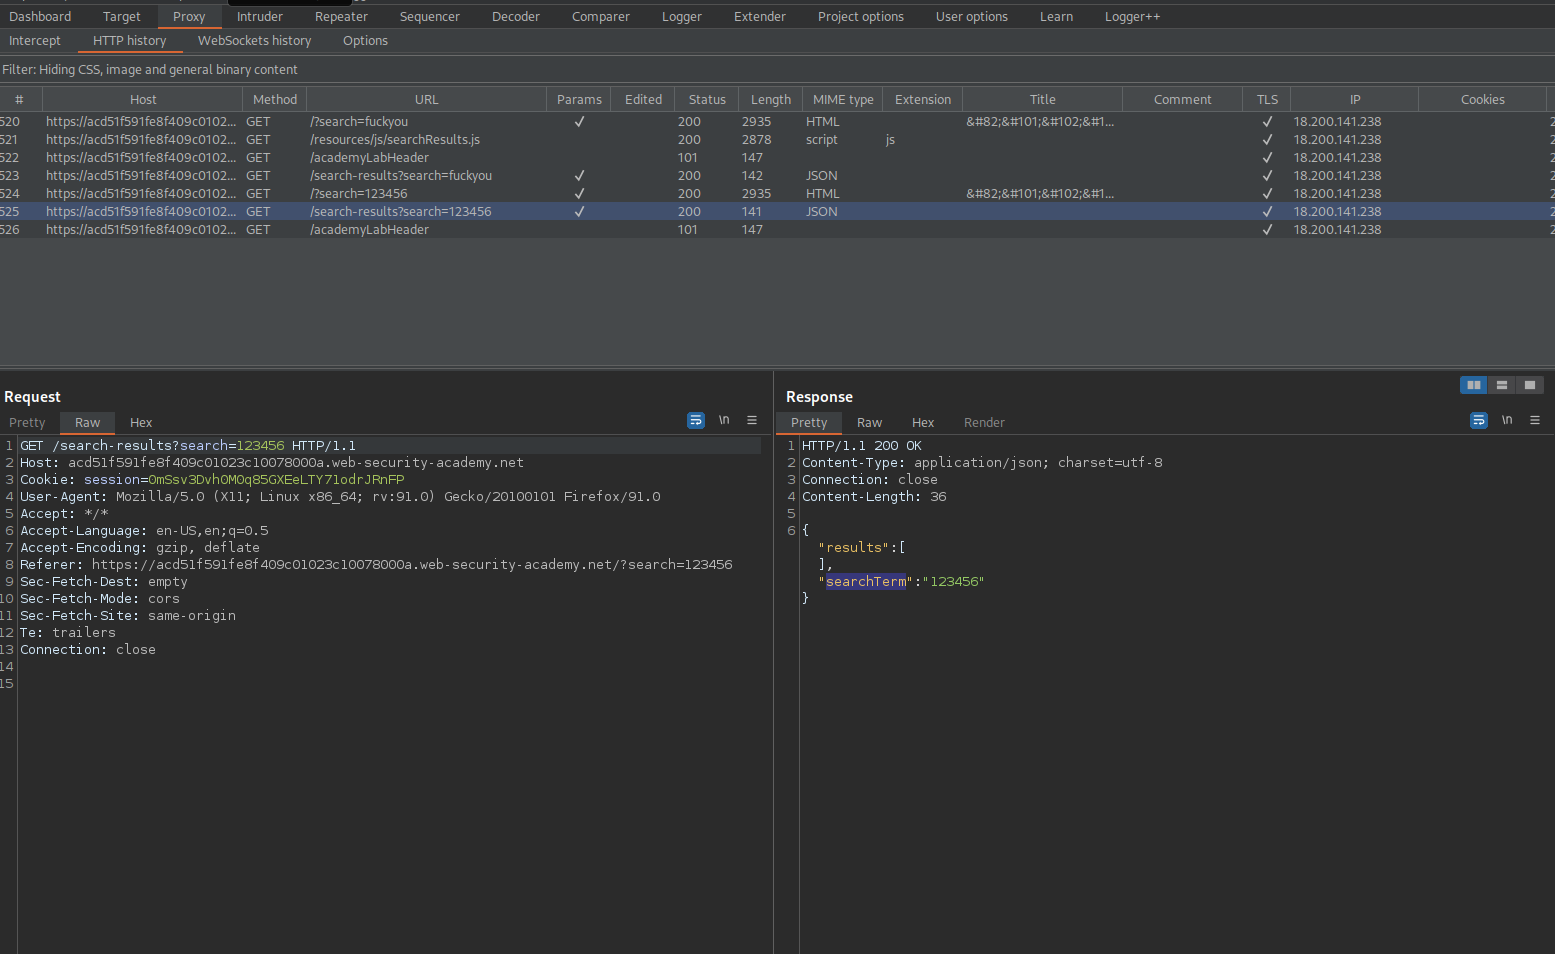Sort history by Comment column

[x=1183, y=100]
